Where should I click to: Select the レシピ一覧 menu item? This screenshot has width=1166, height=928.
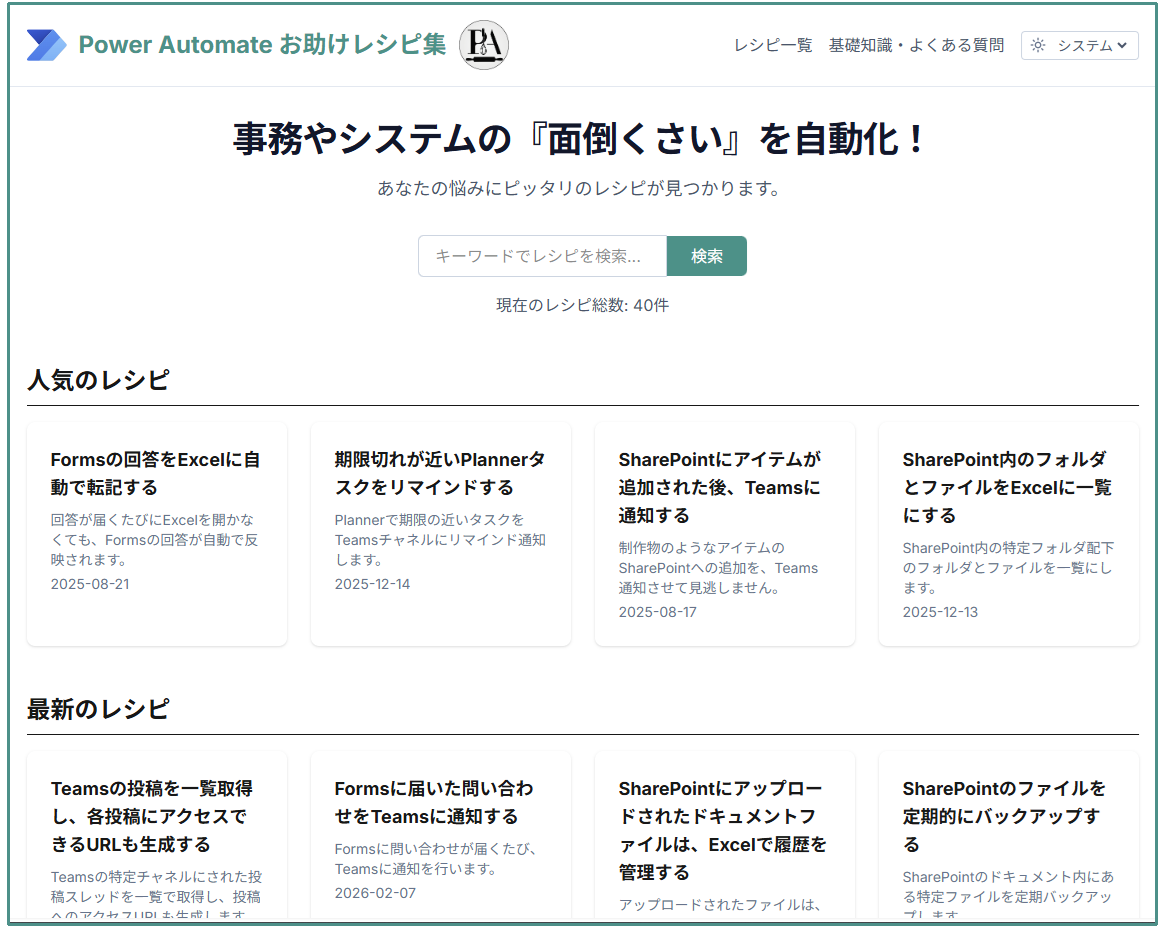click(772, 45)
